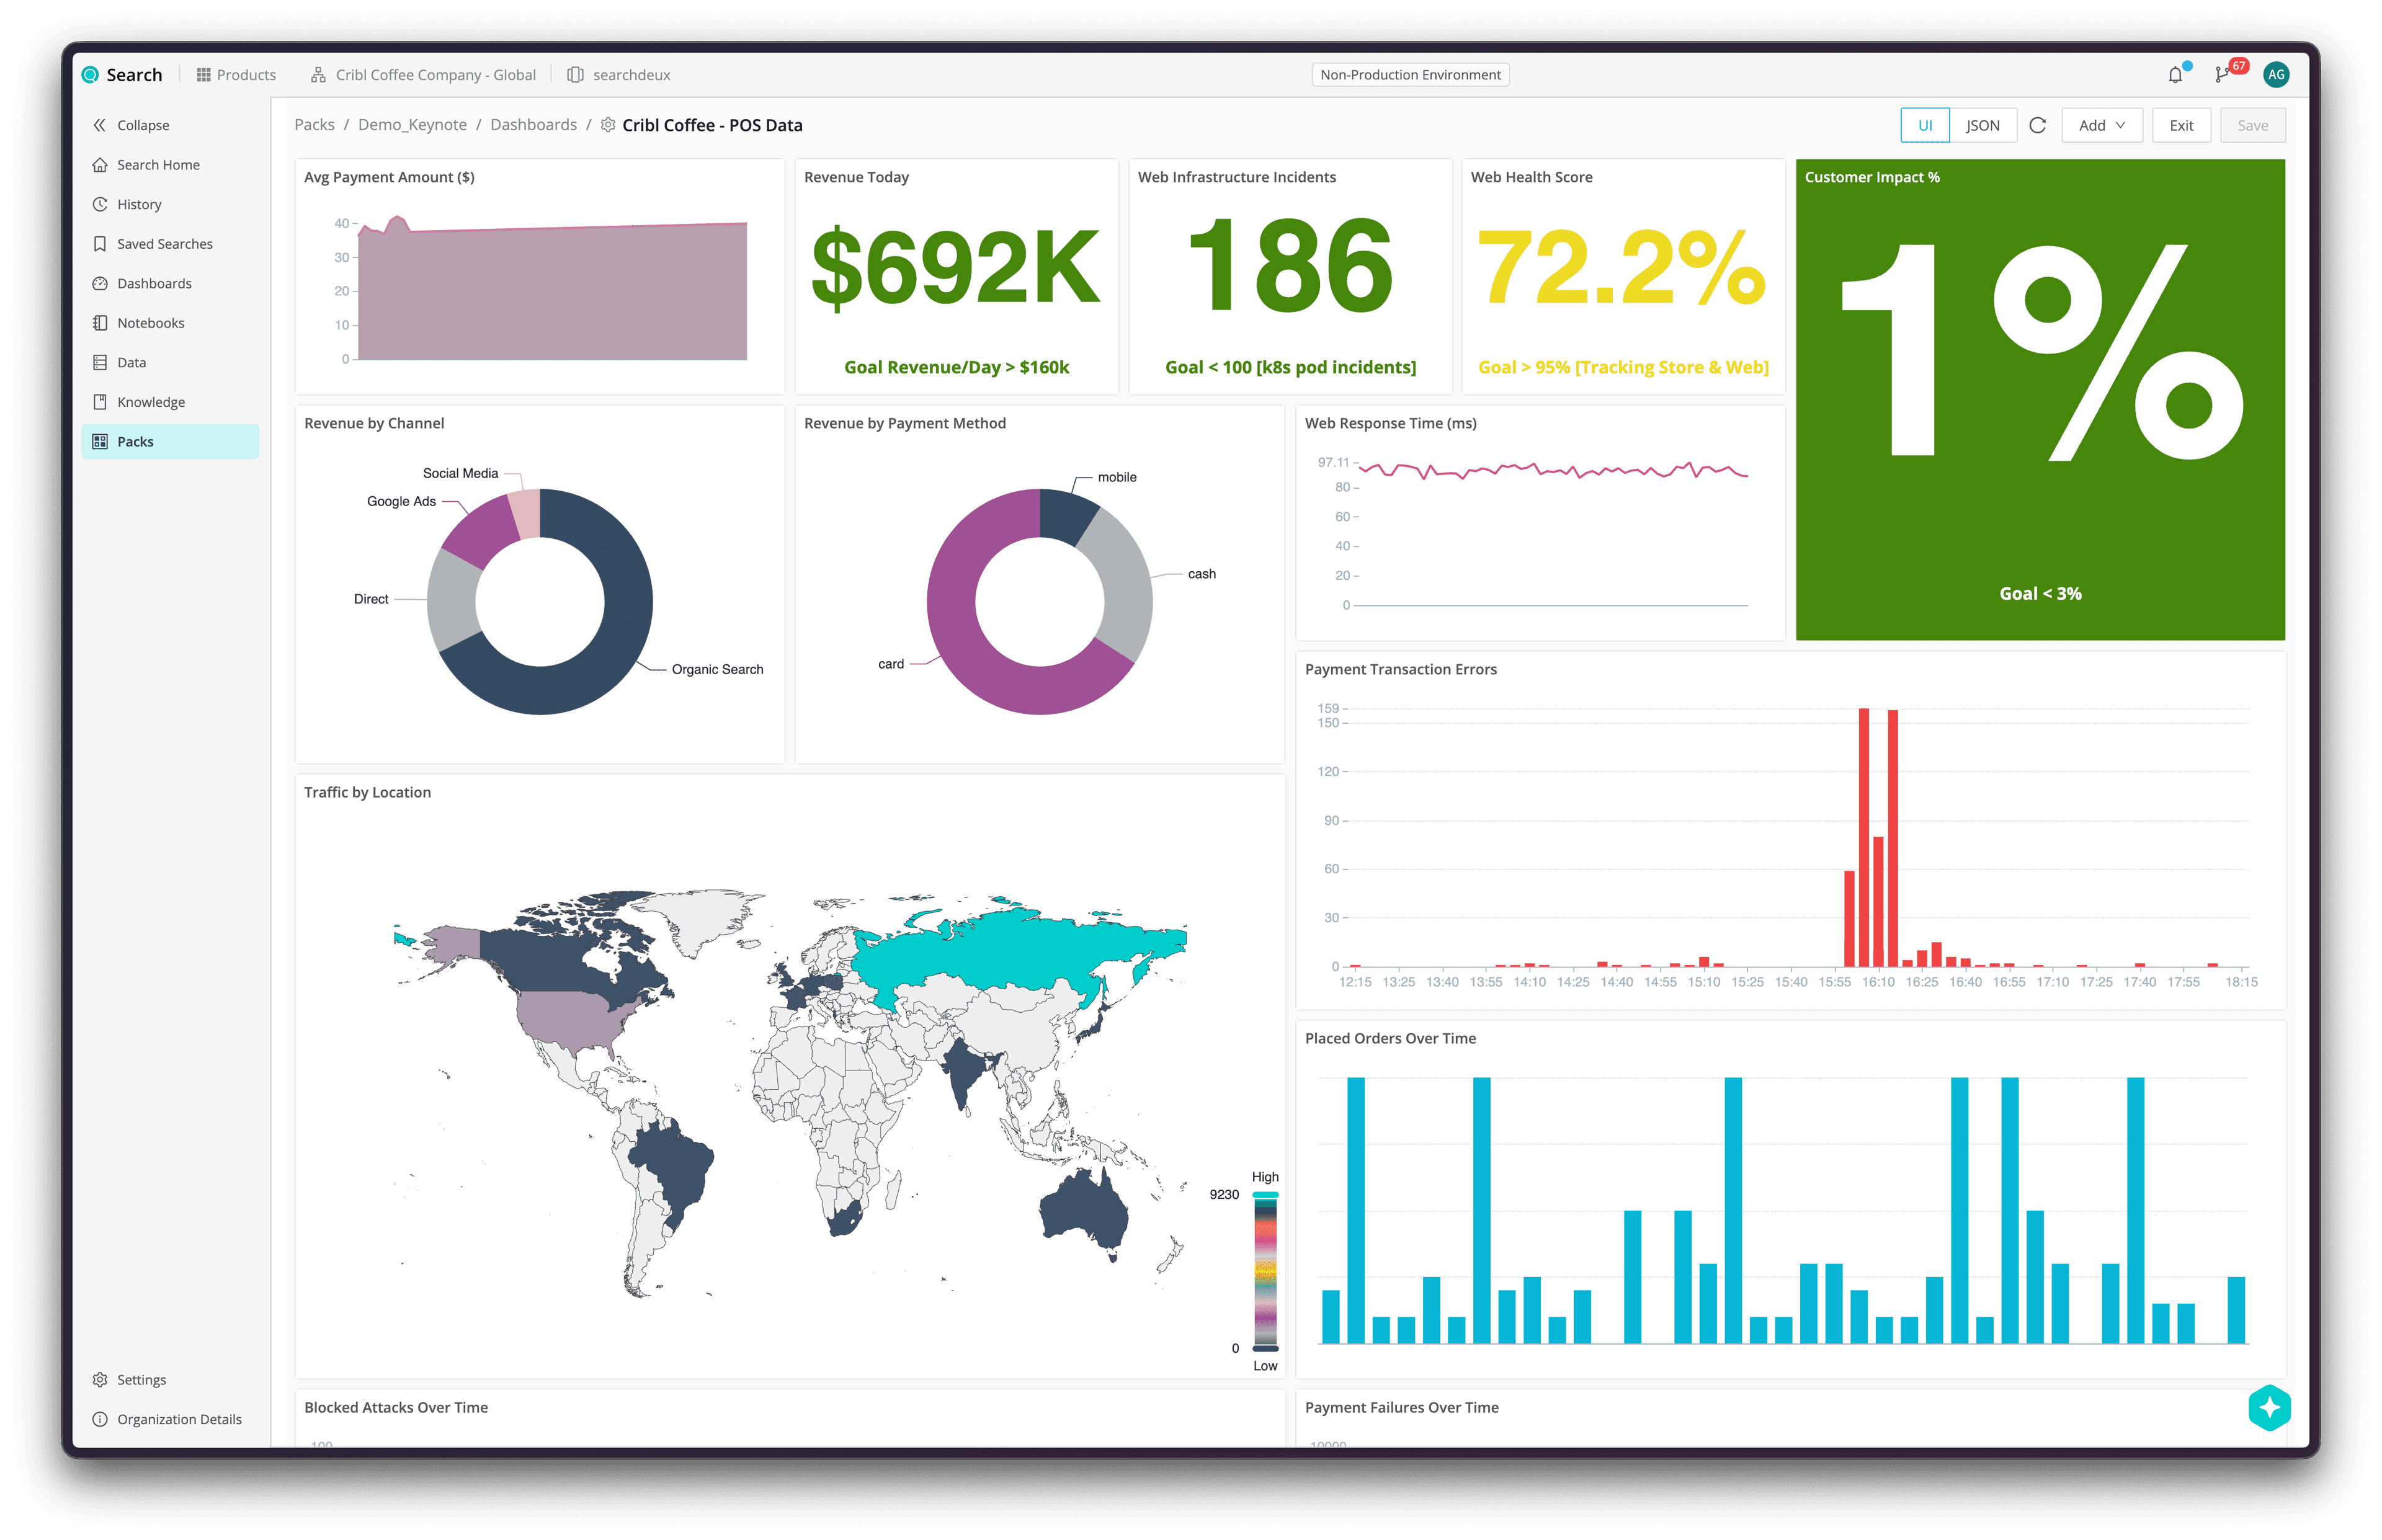Click the dashboard settings gear beside the title
Viewport: 2382px width, 1540px height.
tap(607, 125)
